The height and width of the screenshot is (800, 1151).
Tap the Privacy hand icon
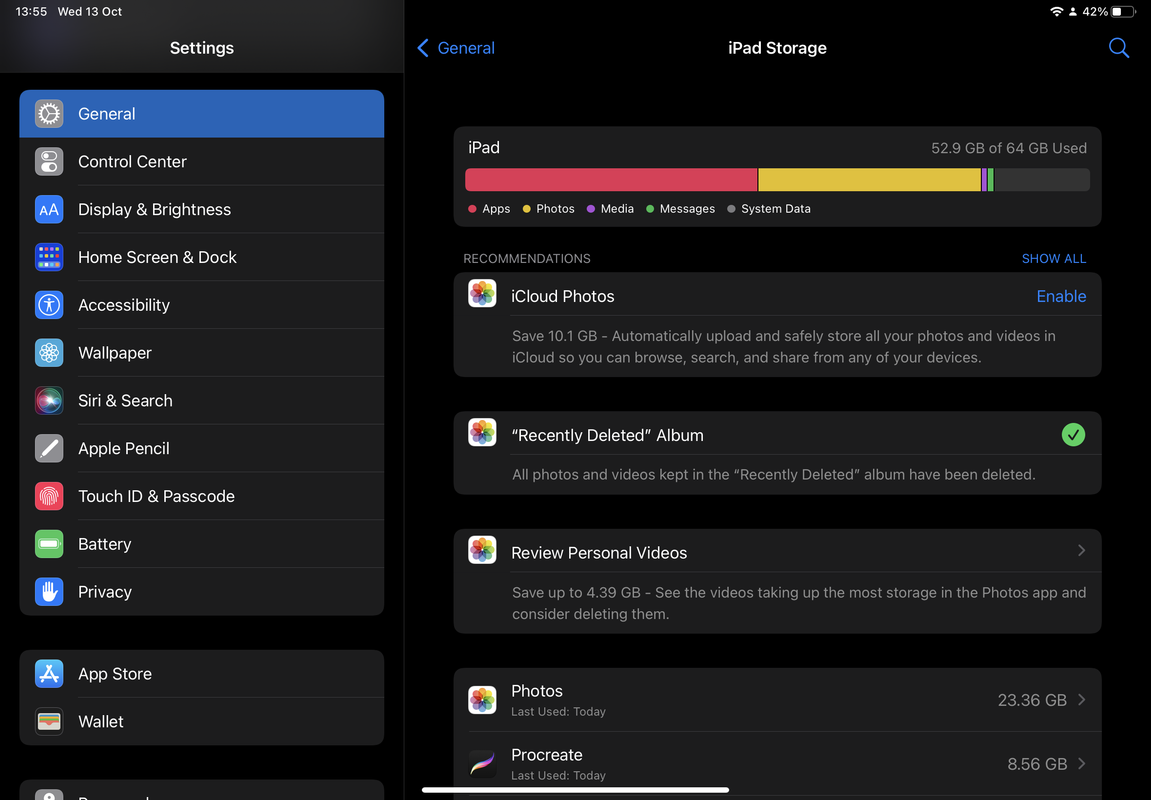coord(49,592)
